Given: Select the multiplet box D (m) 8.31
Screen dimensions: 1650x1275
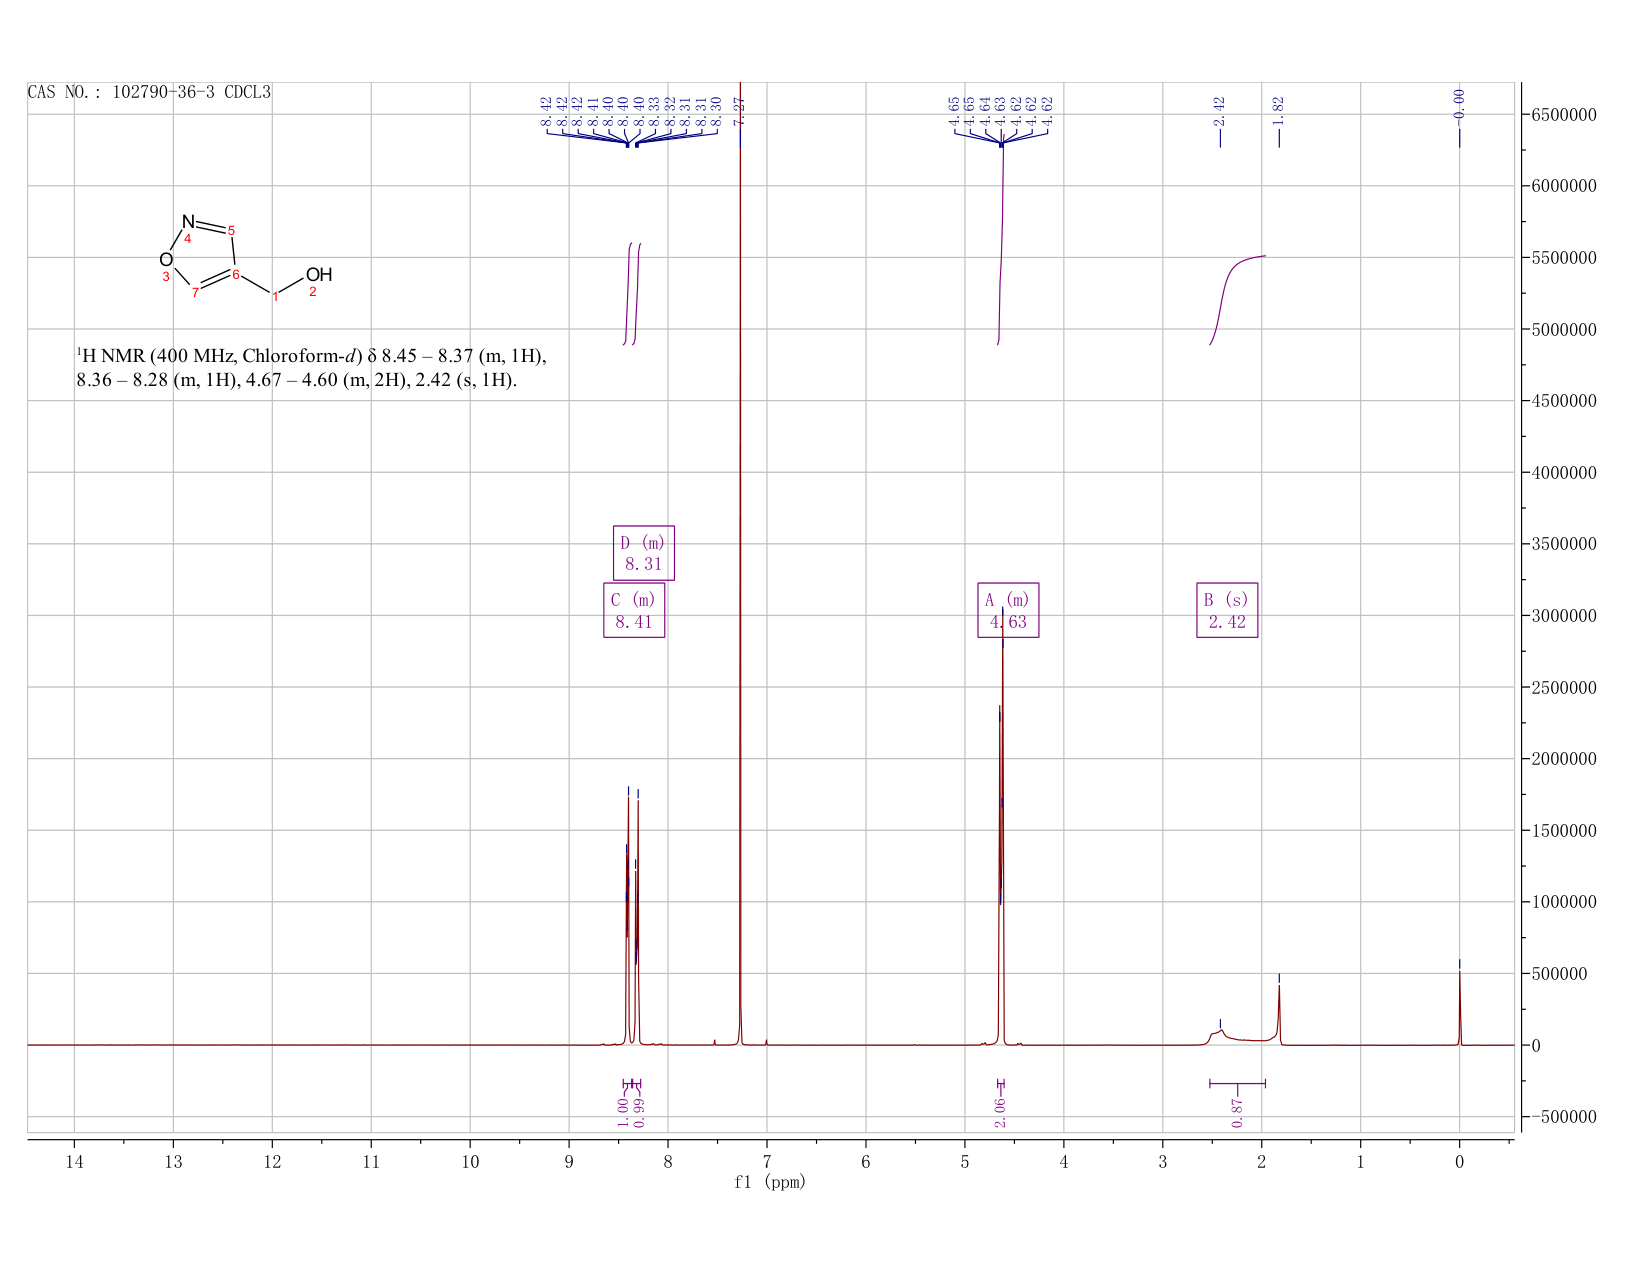Looking at the screenshot, I should (643, 553).
